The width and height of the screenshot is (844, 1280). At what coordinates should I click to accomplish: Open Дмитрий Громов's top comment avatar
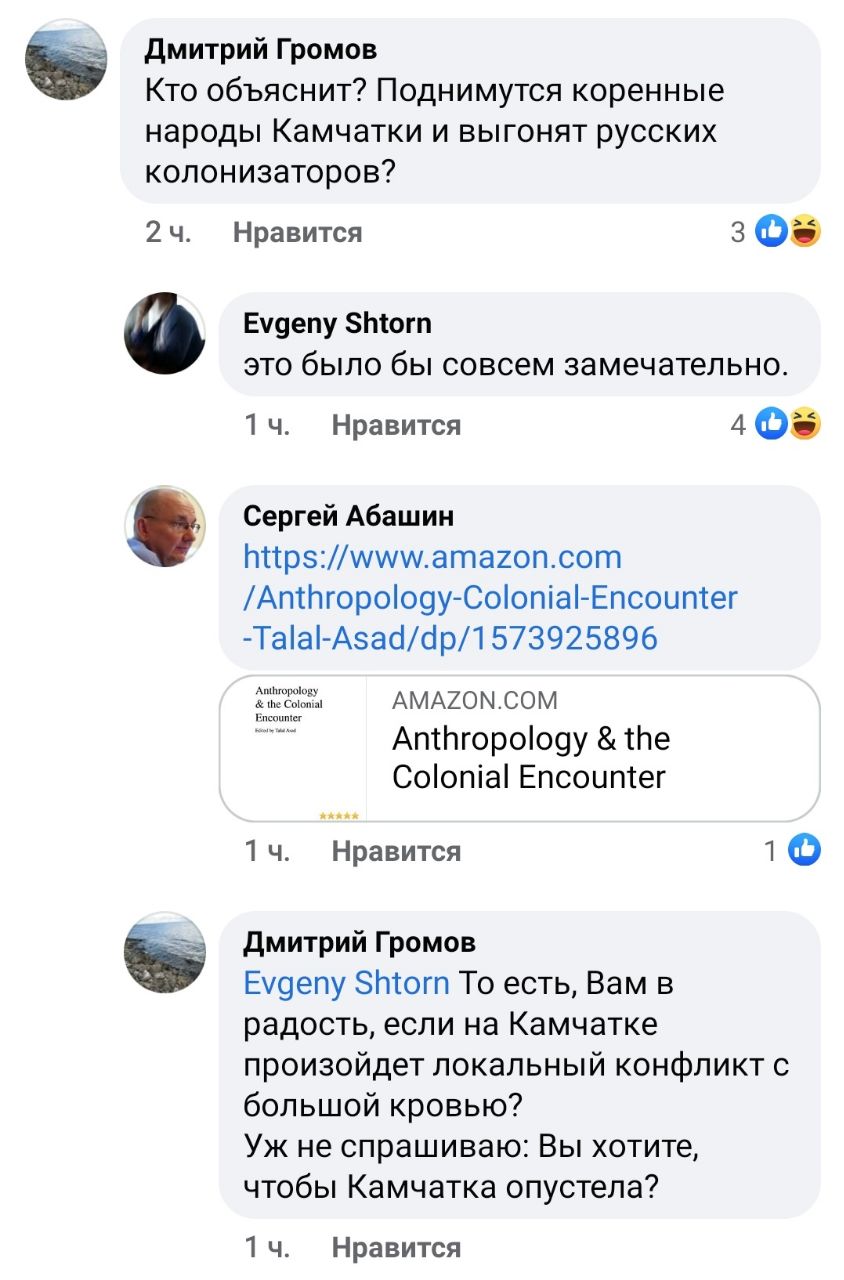coord(65,59)
